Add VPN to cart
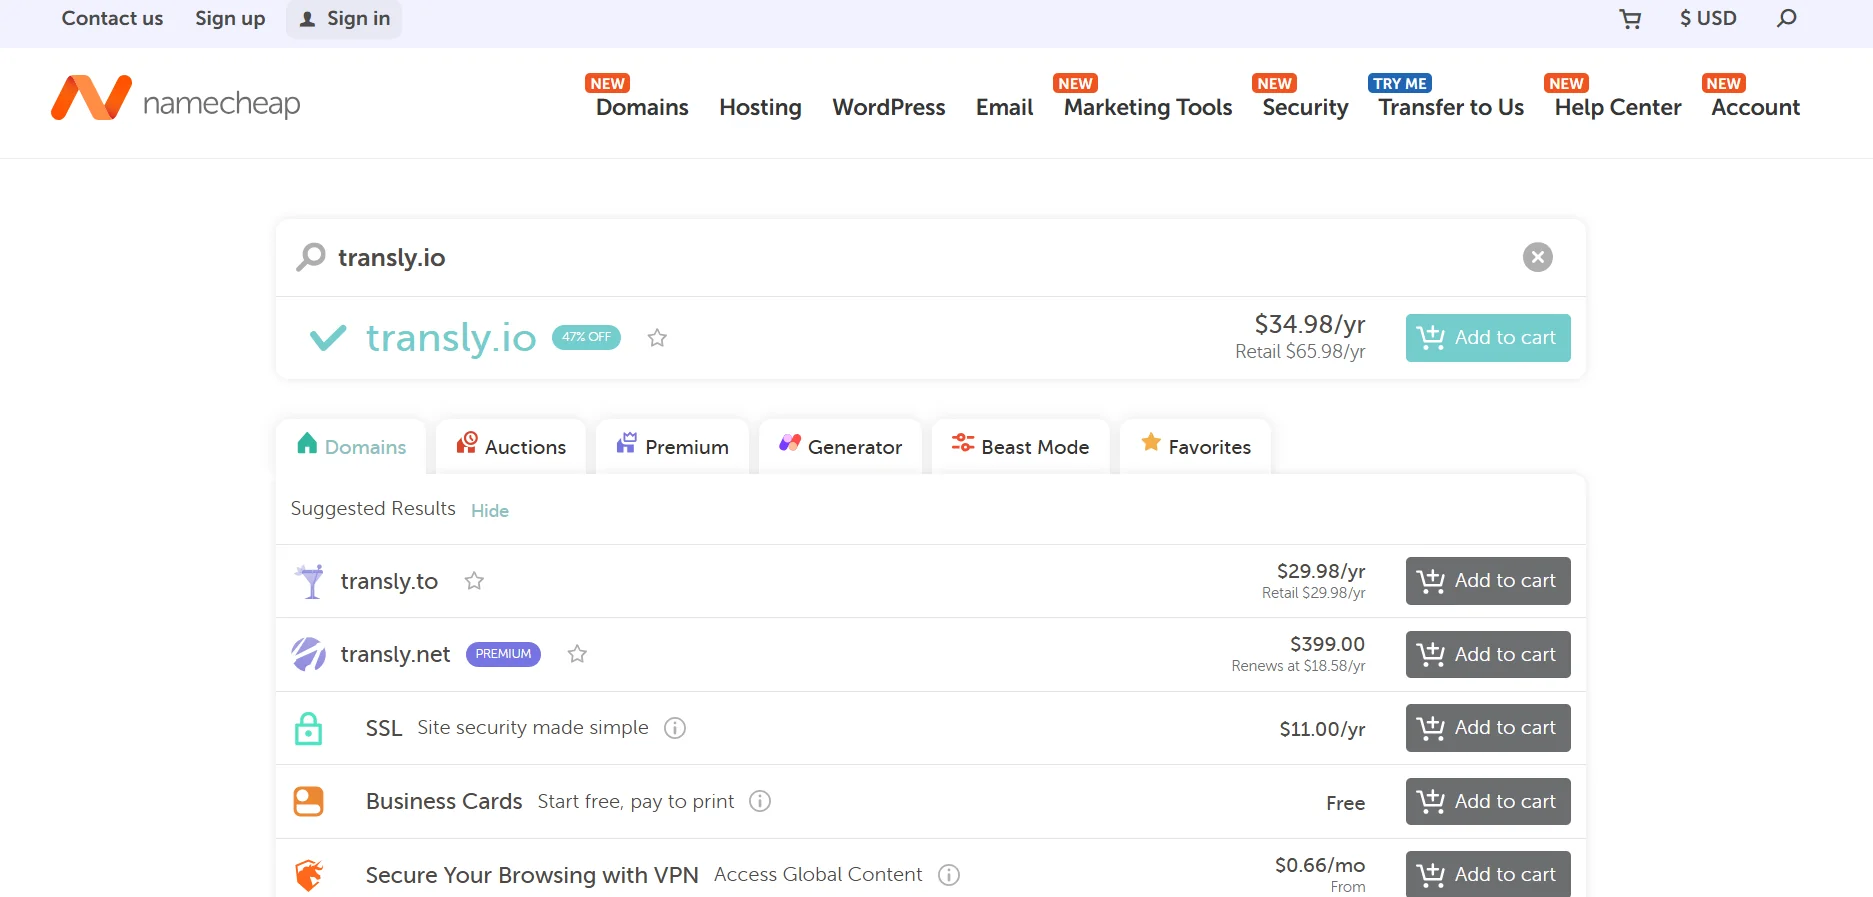The width and height of the screenshot is (1873, 897). coord(1487,874)
